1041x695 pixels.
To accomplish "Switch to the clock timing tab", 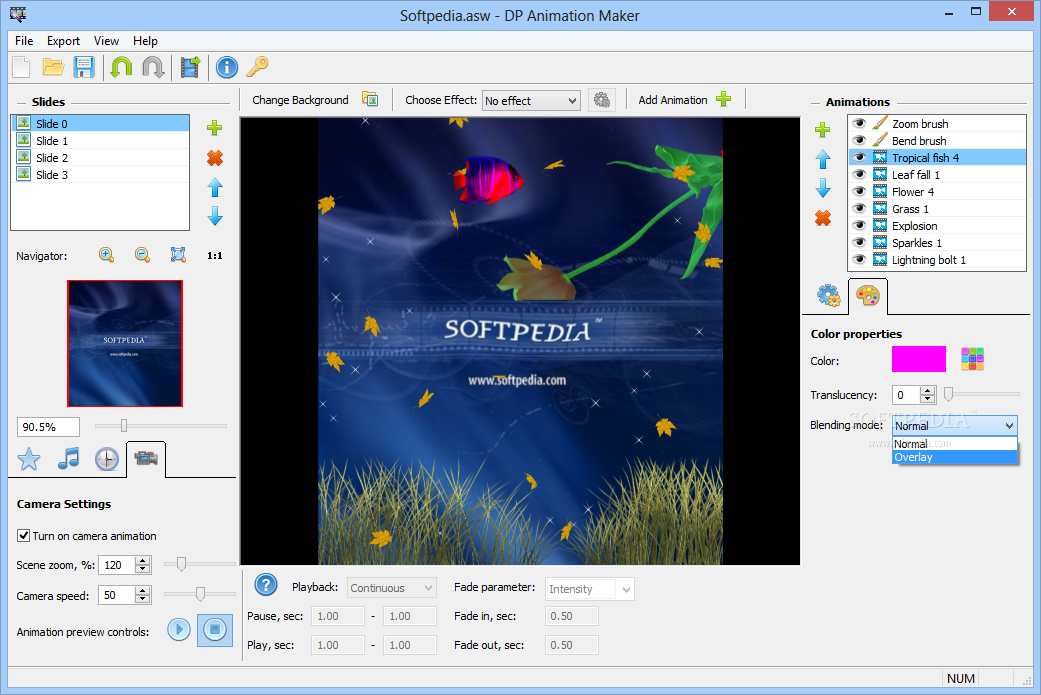I will pyautogui.click(x=107, y=459).
